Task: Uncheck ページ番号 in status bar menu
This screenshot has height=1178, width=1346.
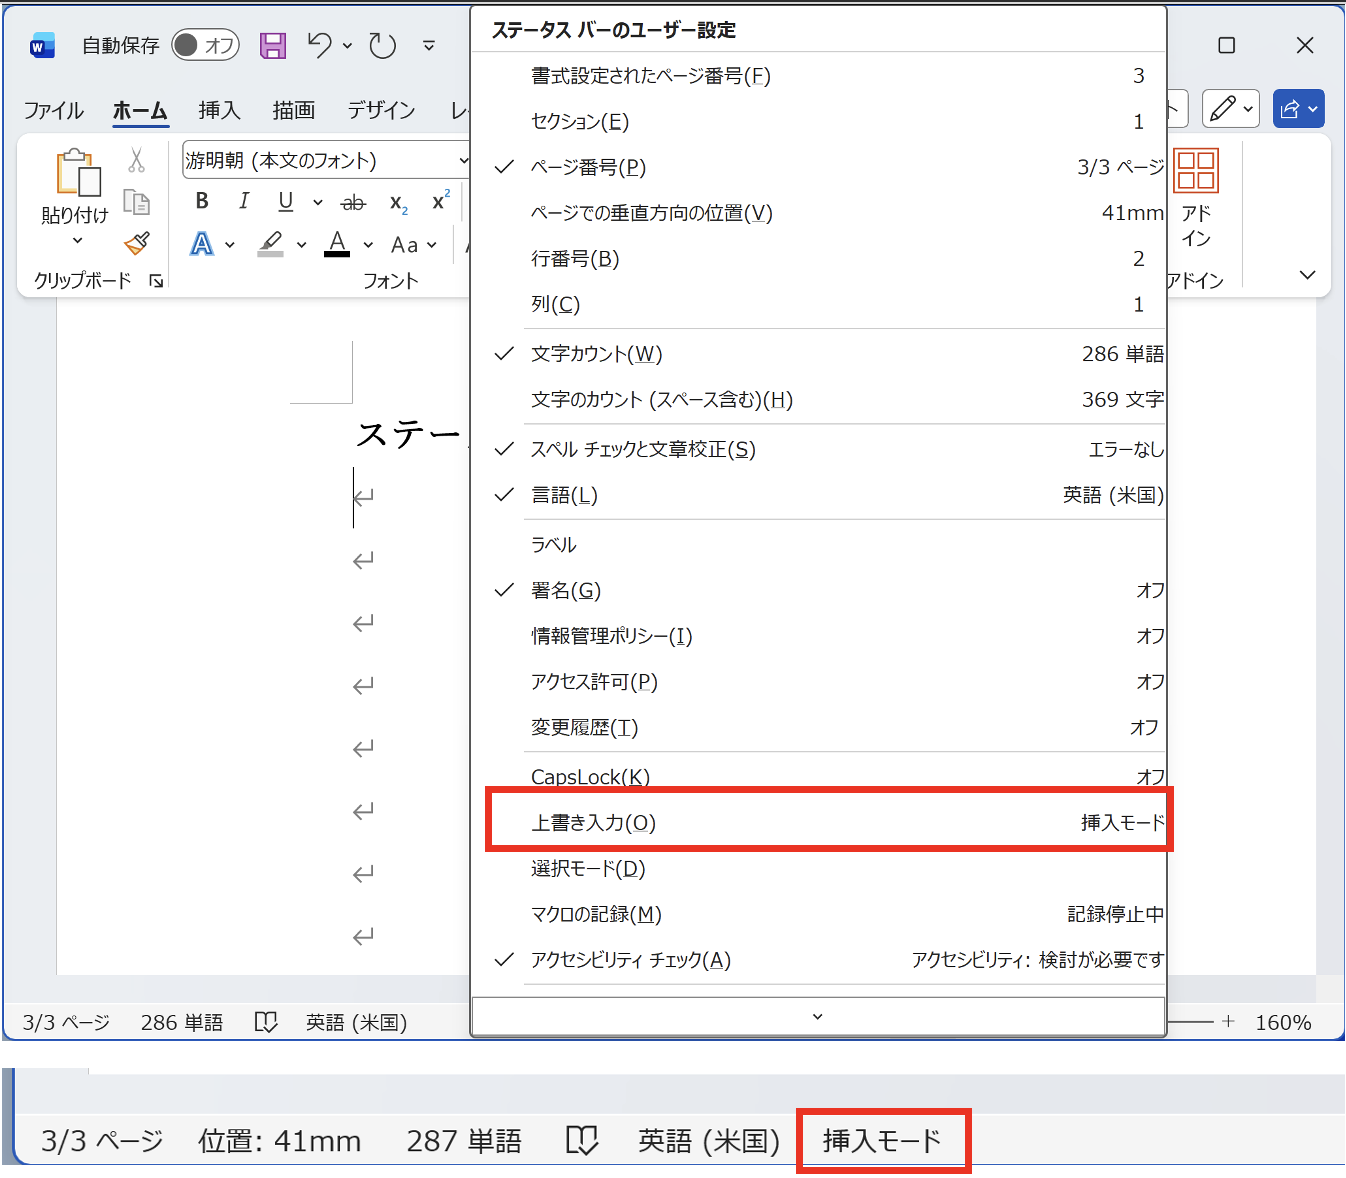Action: (x=588, y=167)
